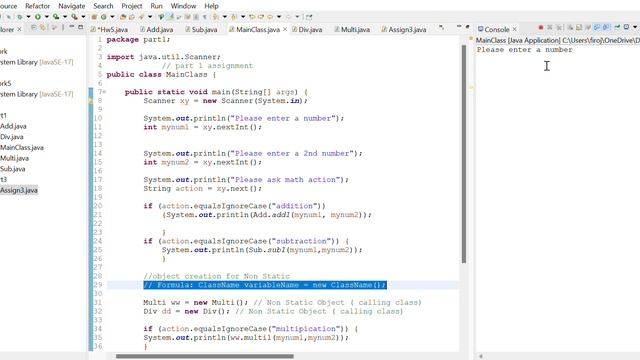The image size is (640, 360).
Task: Terminate the running program with red square
Action: (x=541, y=27)
